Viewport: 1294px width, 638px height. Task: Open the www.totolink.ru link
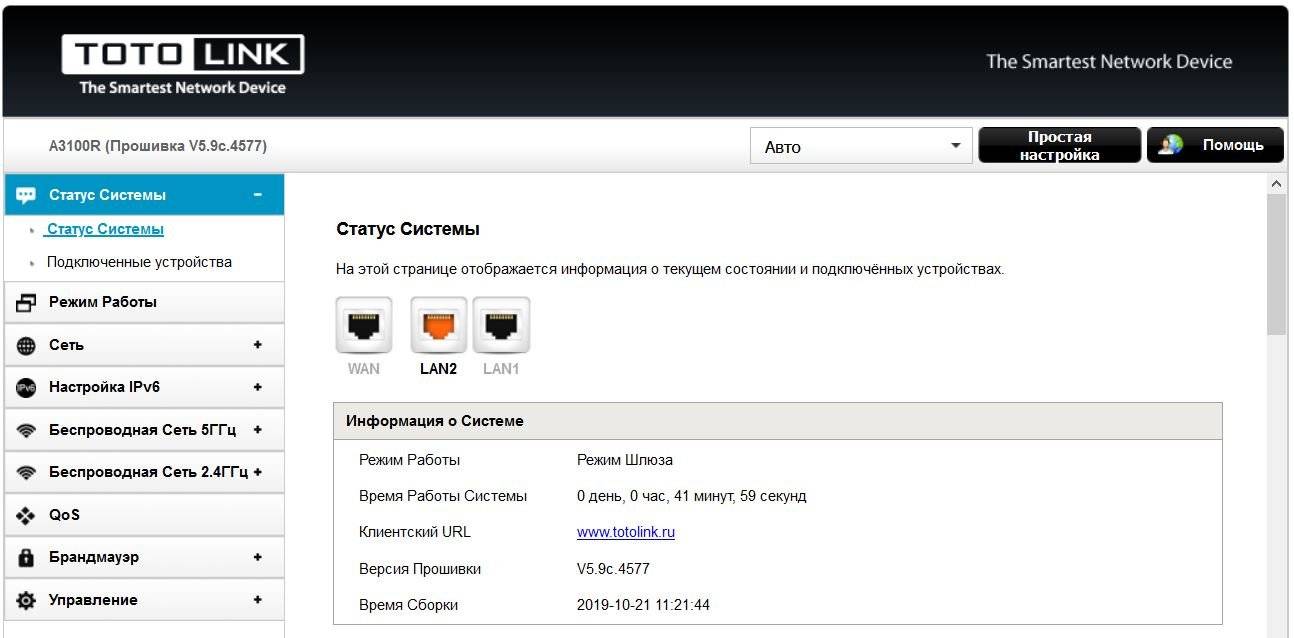(625, 532)
